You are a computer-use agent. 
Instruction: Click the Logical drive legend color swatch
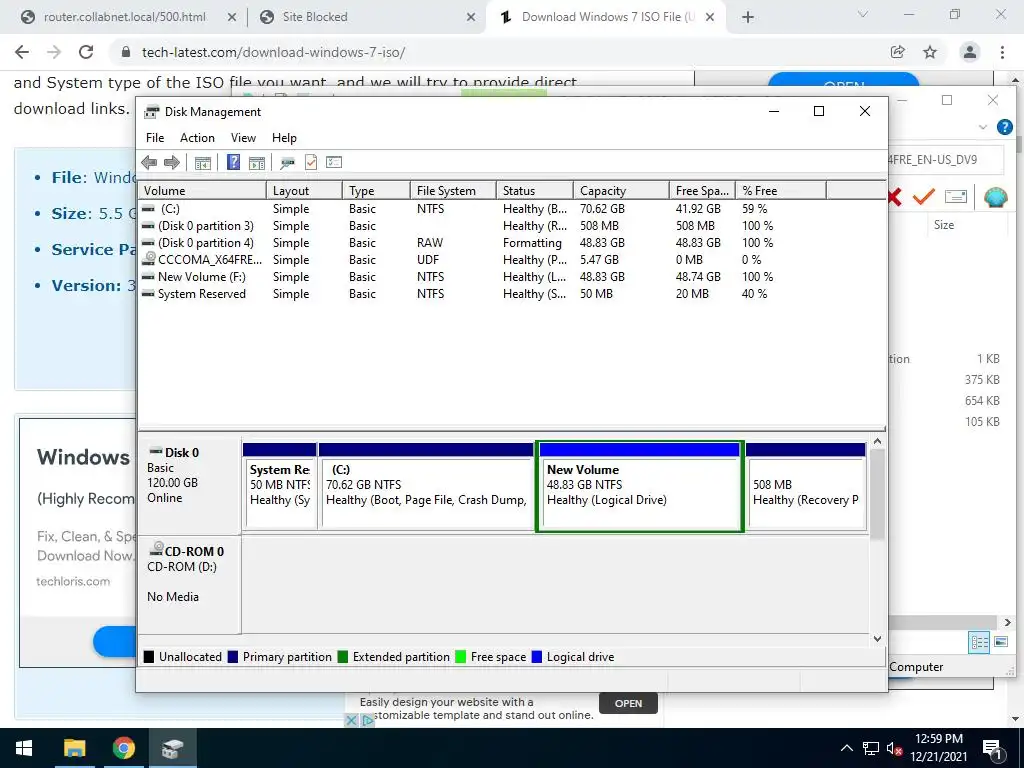pyautogui.click(x=537, y=657)
